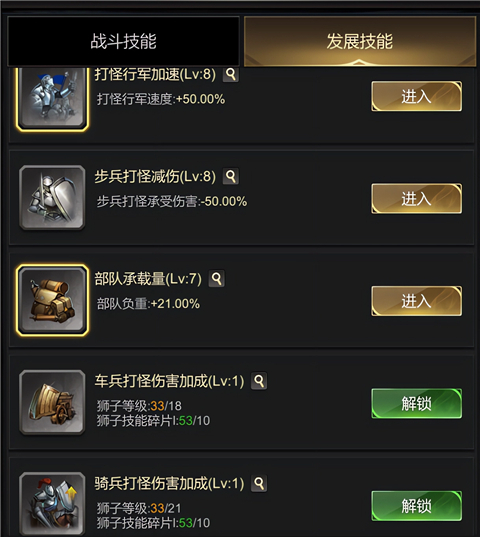
Task: Inspect details via 步兵打怪减伤 magnifier
Action: [231, 176]
